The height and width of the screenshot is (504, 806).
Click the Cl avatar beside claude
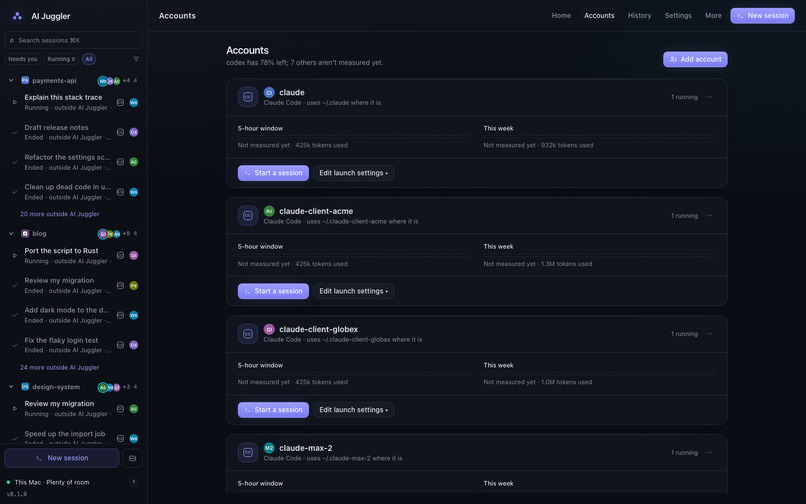tap(269, 93)
